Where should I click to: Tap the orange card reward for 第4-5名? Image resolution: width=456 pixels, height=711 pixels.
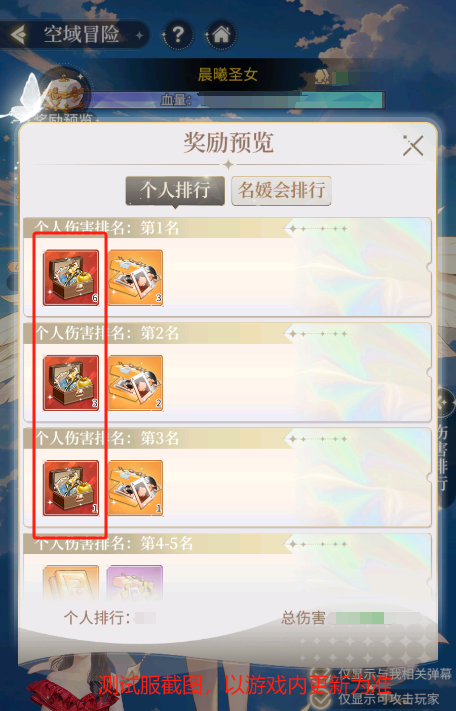(x=71, y=583)
